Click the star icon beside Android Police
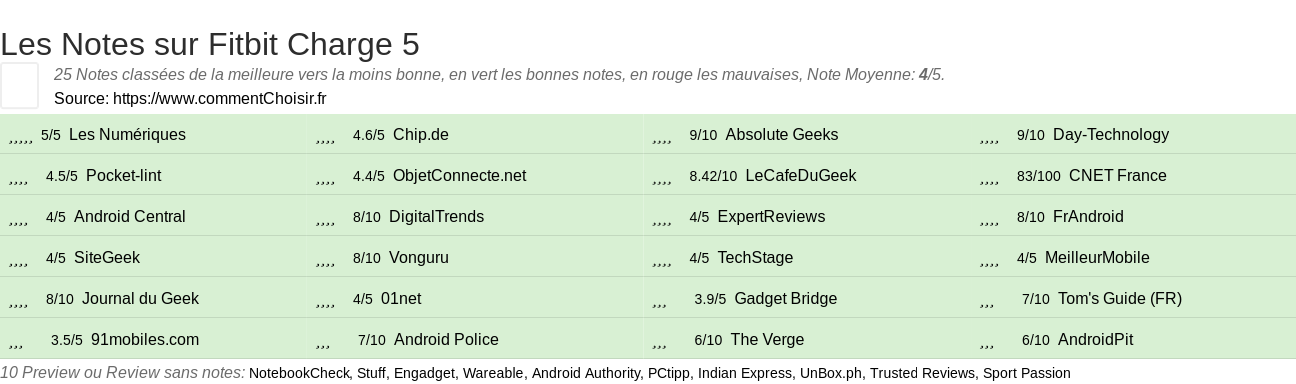This screenshot has width=1296, height=384. coord(323,340)
